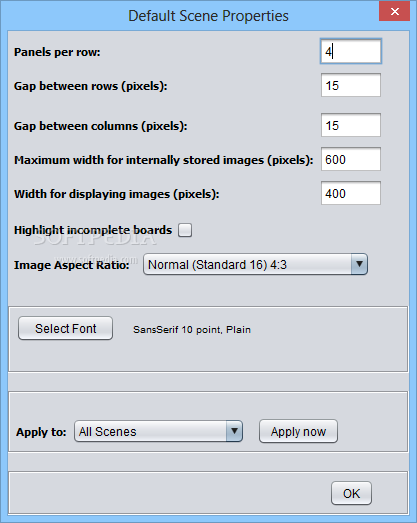Expand the Image Aspect Ratio dropdown arrow
Screen dimensions: 417x523
tap(359, 264)
